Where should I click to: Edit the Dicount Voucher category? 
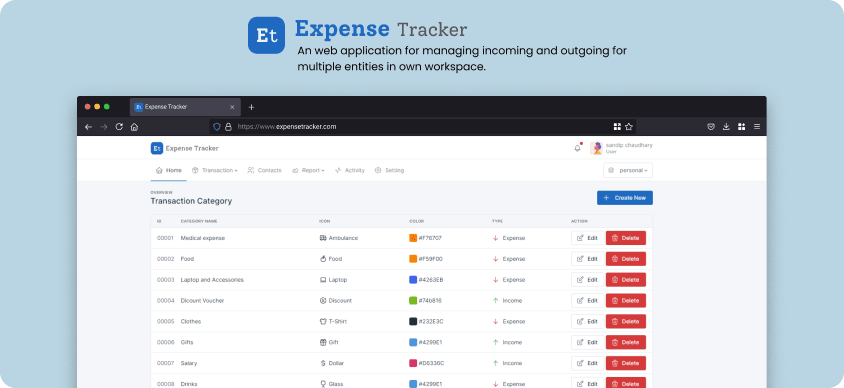click(x=587, y=301)
